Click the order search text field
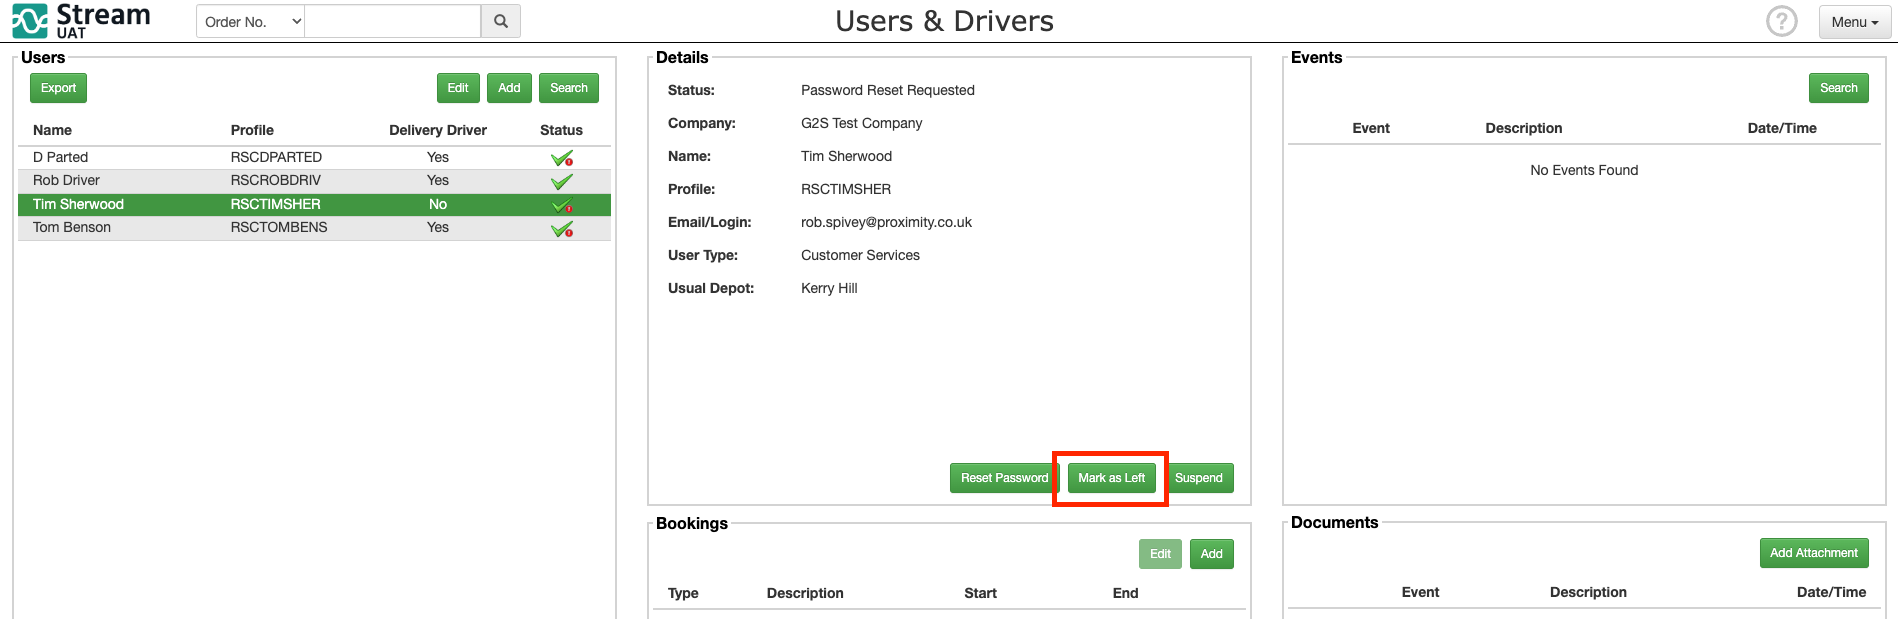Image resolution: width=1898 pixels, height=619 pixels. click(392, 21)
